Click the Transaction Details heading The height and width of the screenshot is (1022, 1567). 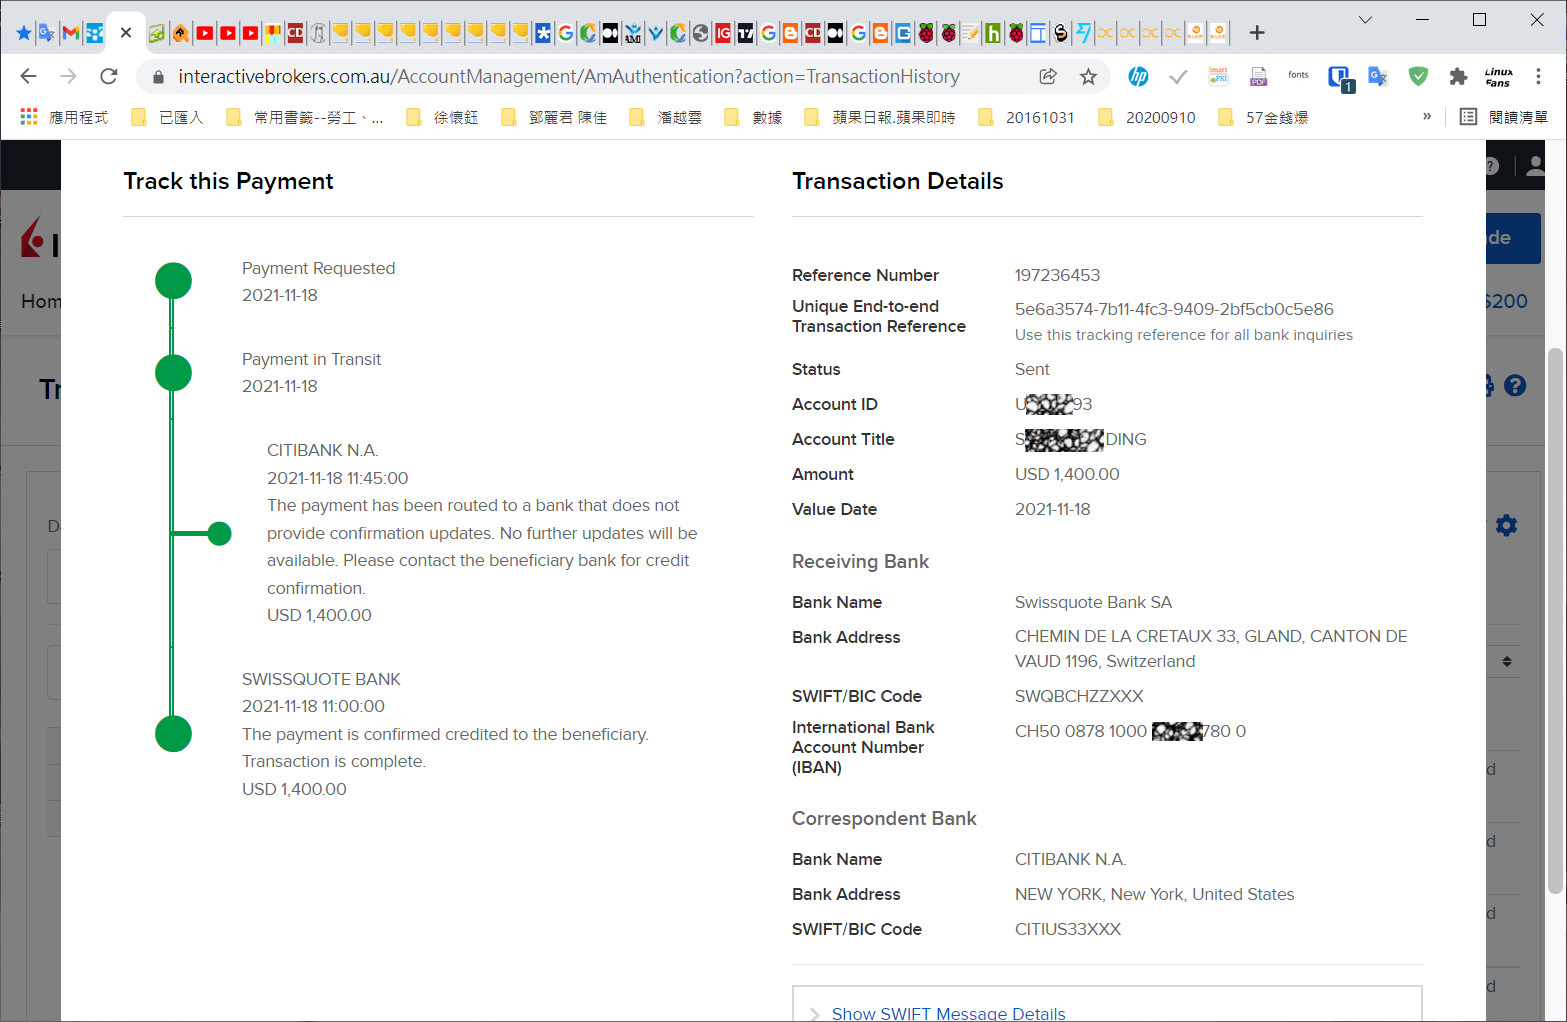[897, 181]
